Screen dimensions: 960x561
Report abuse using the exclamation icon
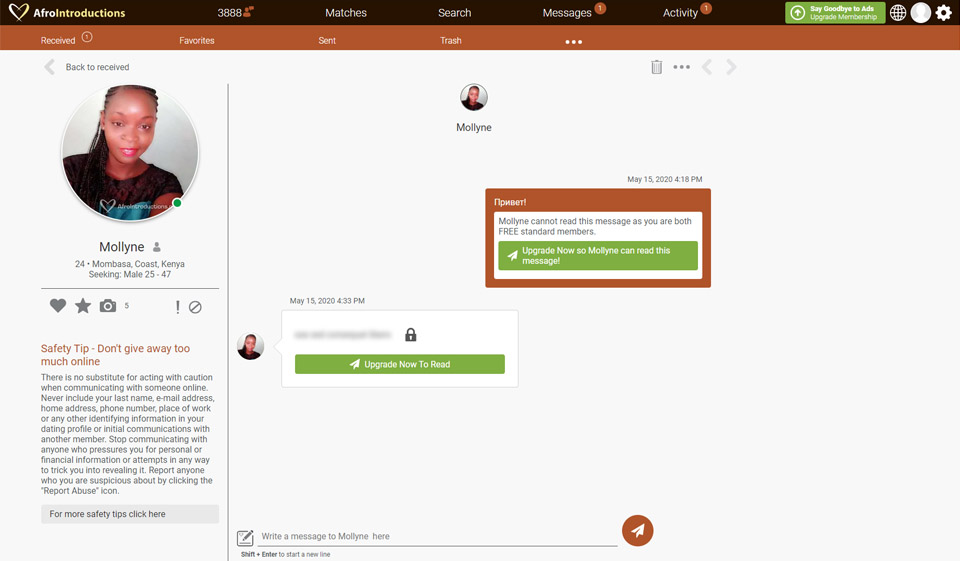(x=178, y=307)
